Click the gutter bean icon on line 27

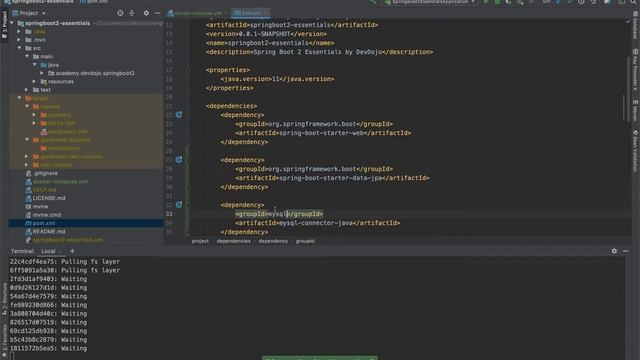click(x=179, y=160)
